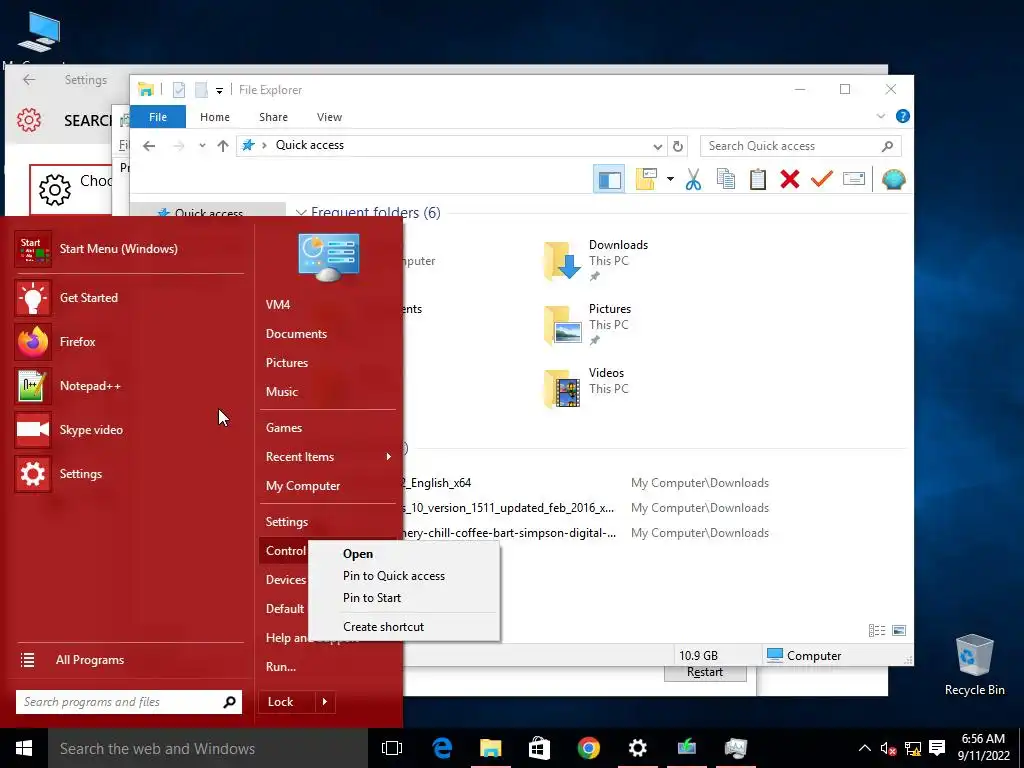Screen dimensions: 1024x768
Task: Choose Pin to Quick access
Action: pos(404,576)
